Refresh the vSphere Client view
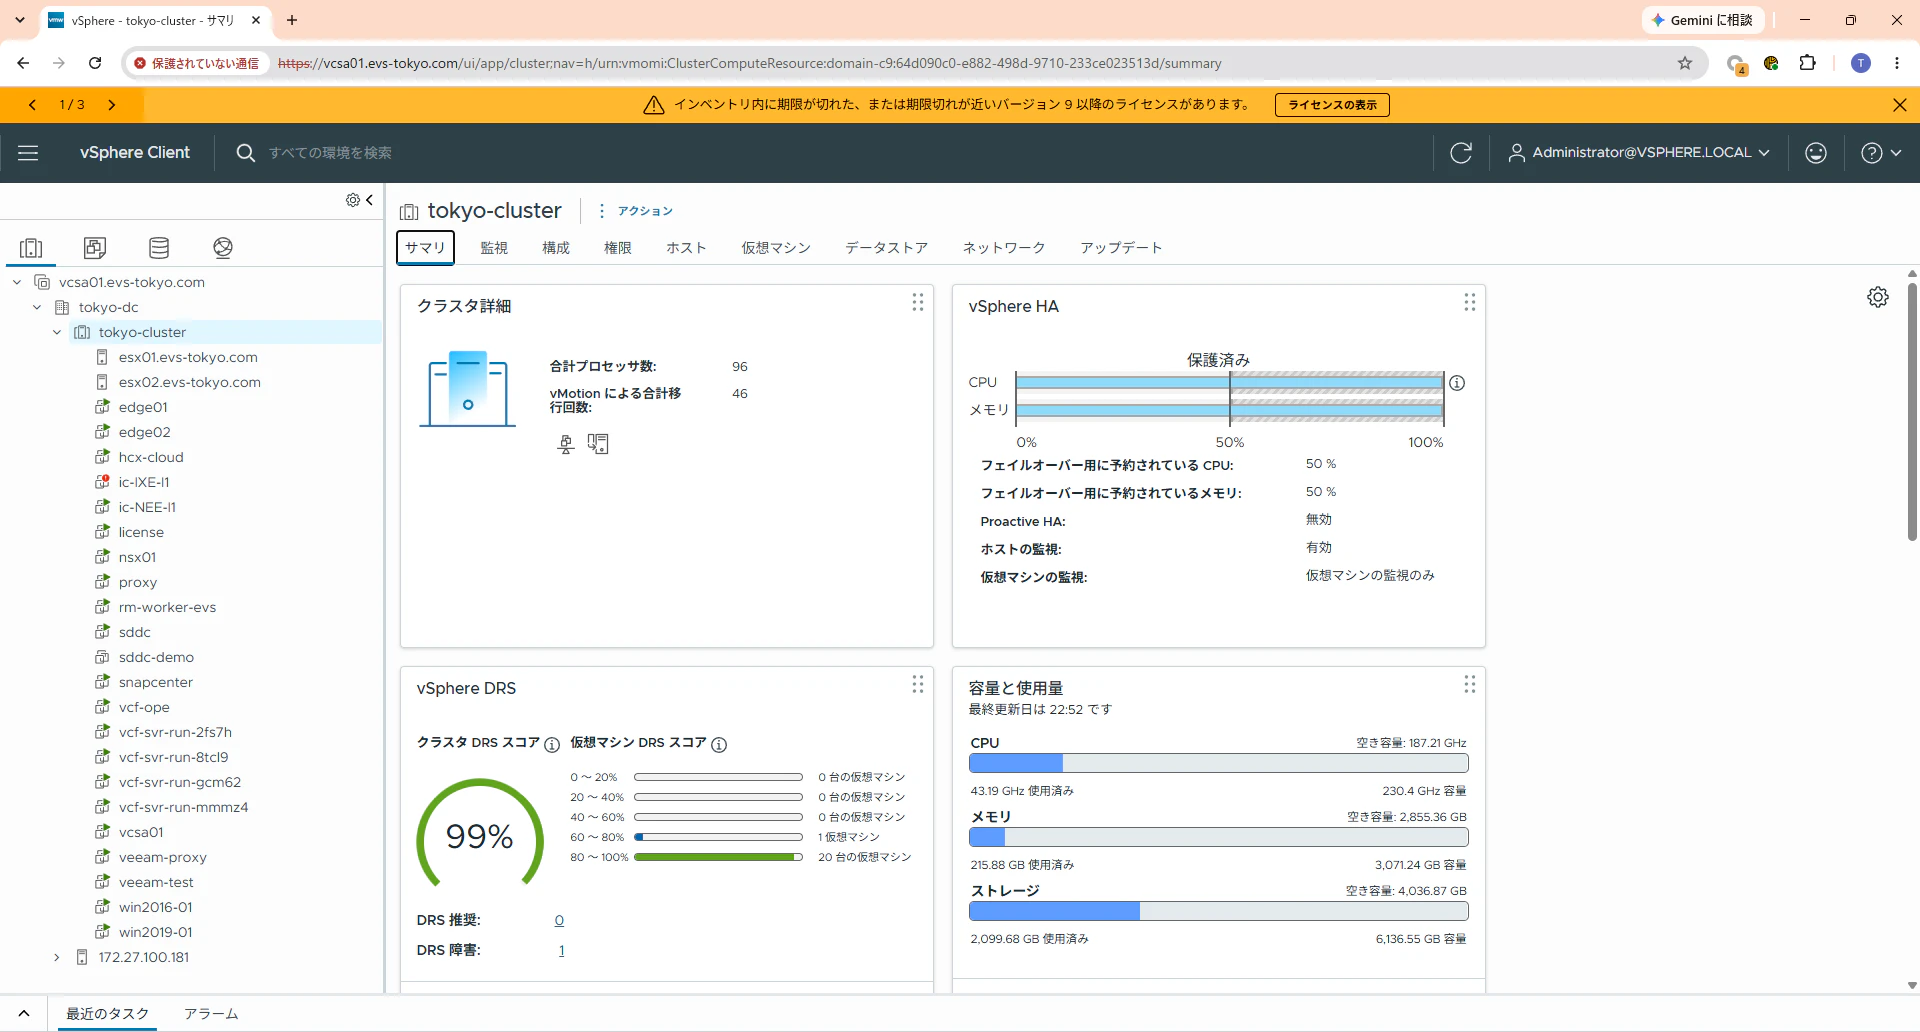 click(x=1461, y=153)
